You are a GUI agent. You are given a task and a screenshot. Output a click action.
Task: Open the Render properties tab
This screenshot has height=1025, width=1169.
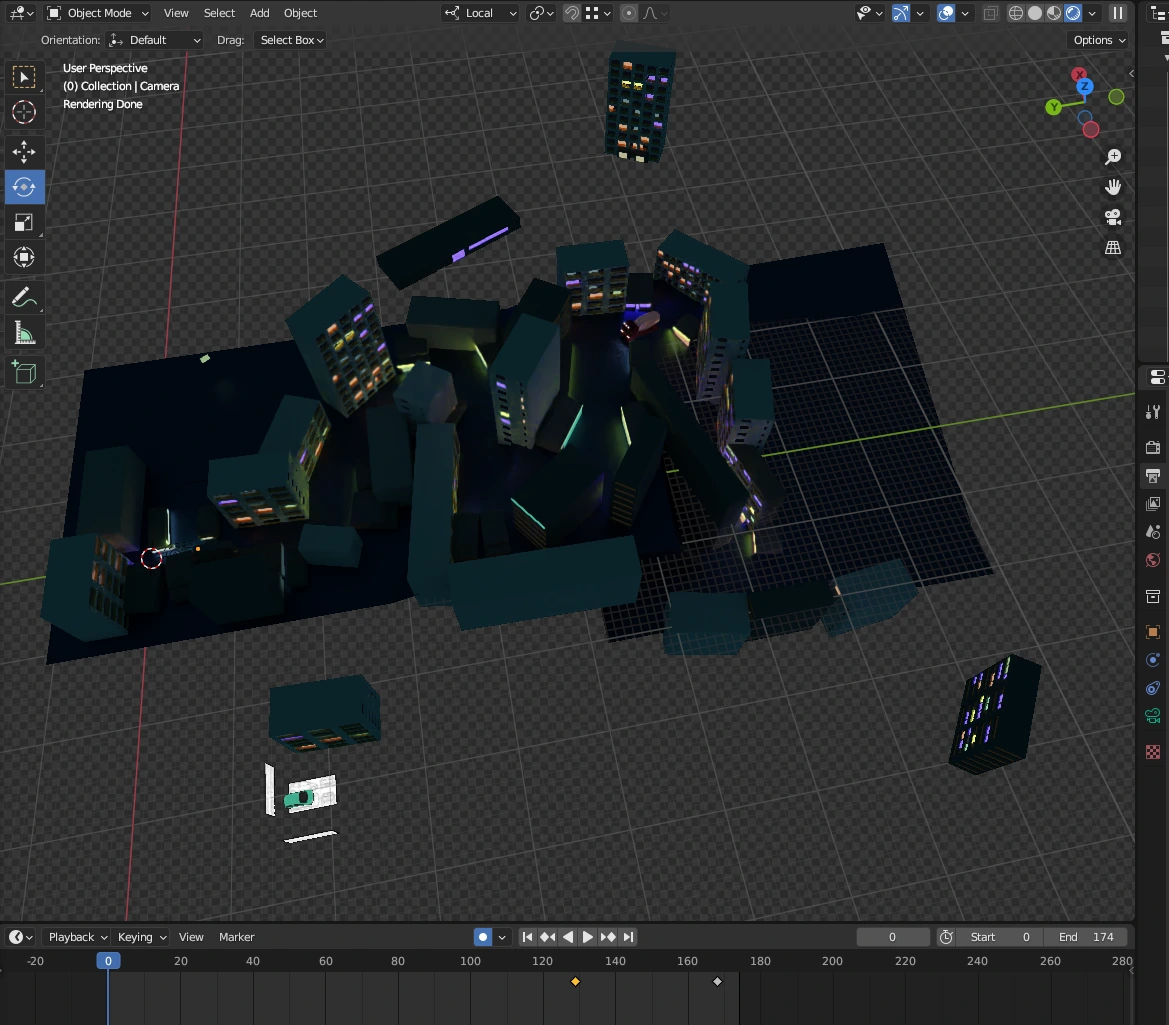pyautogui.click(x=1153, y=446)
